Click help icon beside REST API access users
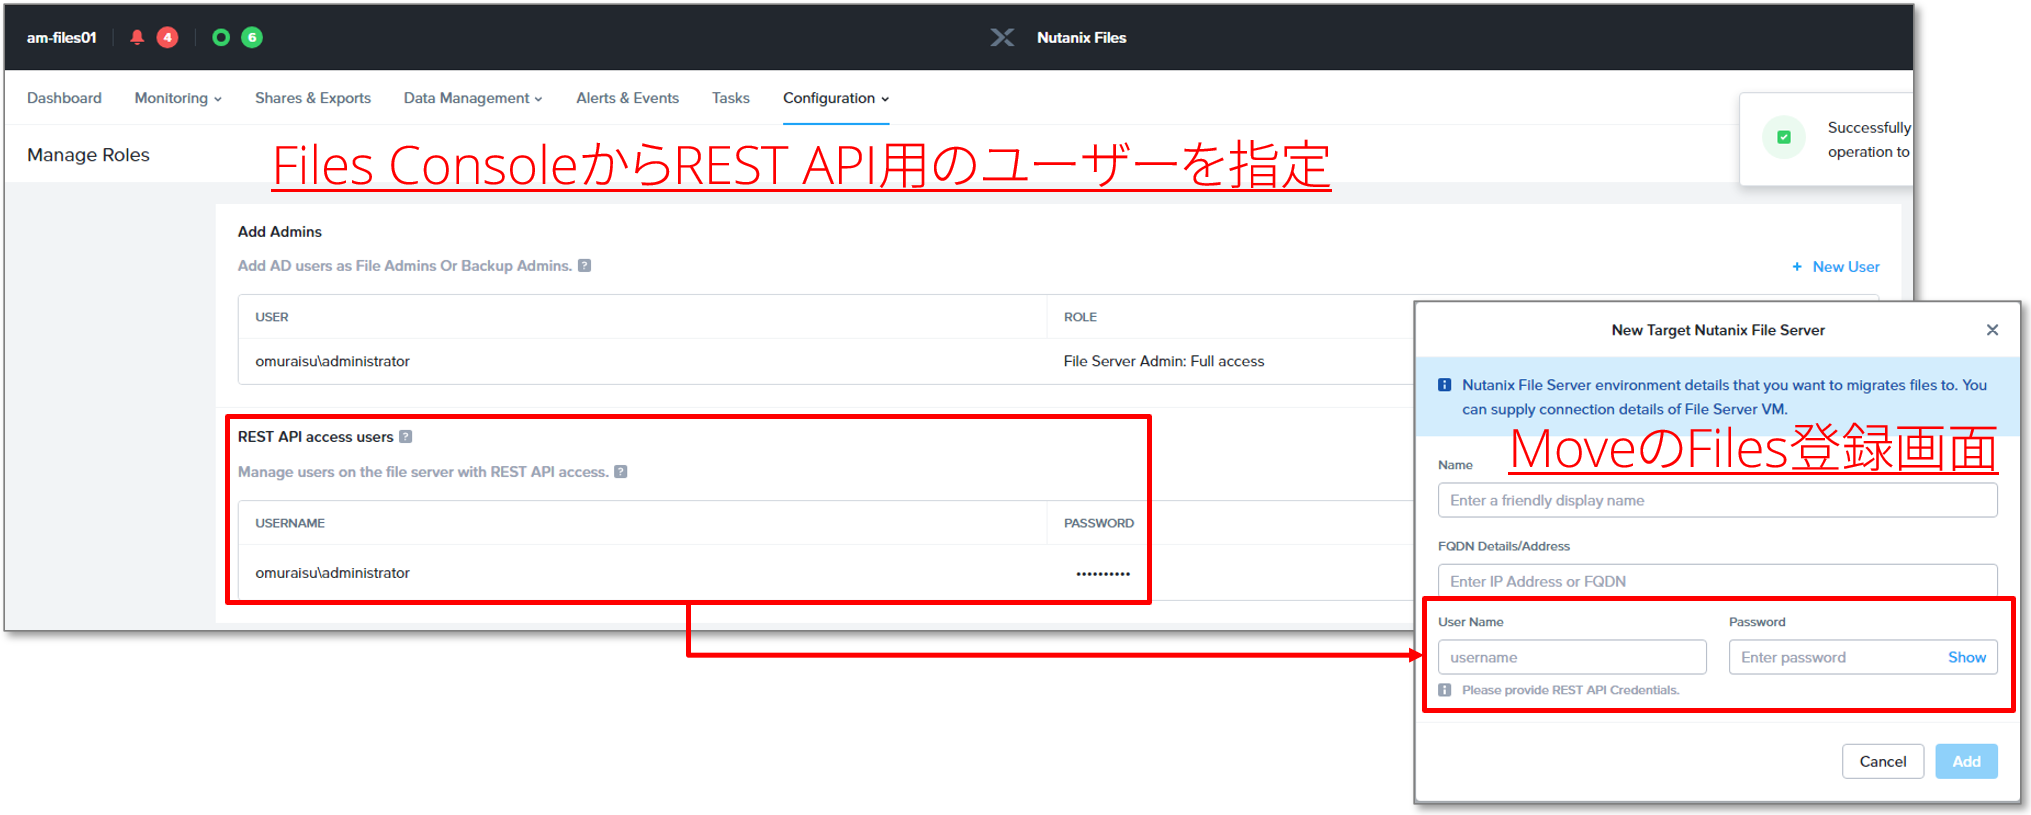This screenshot has width=2031, height=815. click(x=406, y=437)
